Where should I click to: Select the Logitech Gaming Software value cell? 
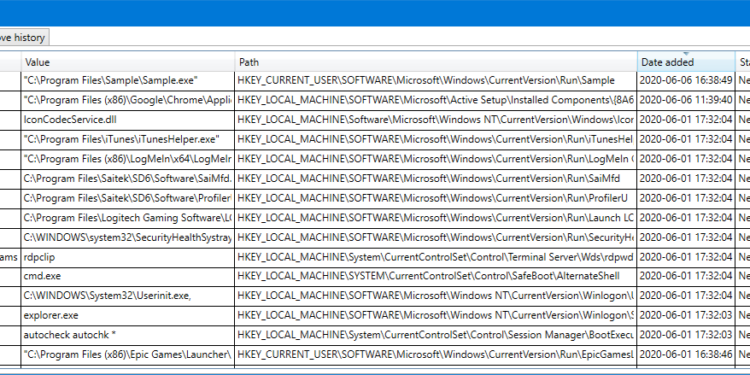pos(128,218)
